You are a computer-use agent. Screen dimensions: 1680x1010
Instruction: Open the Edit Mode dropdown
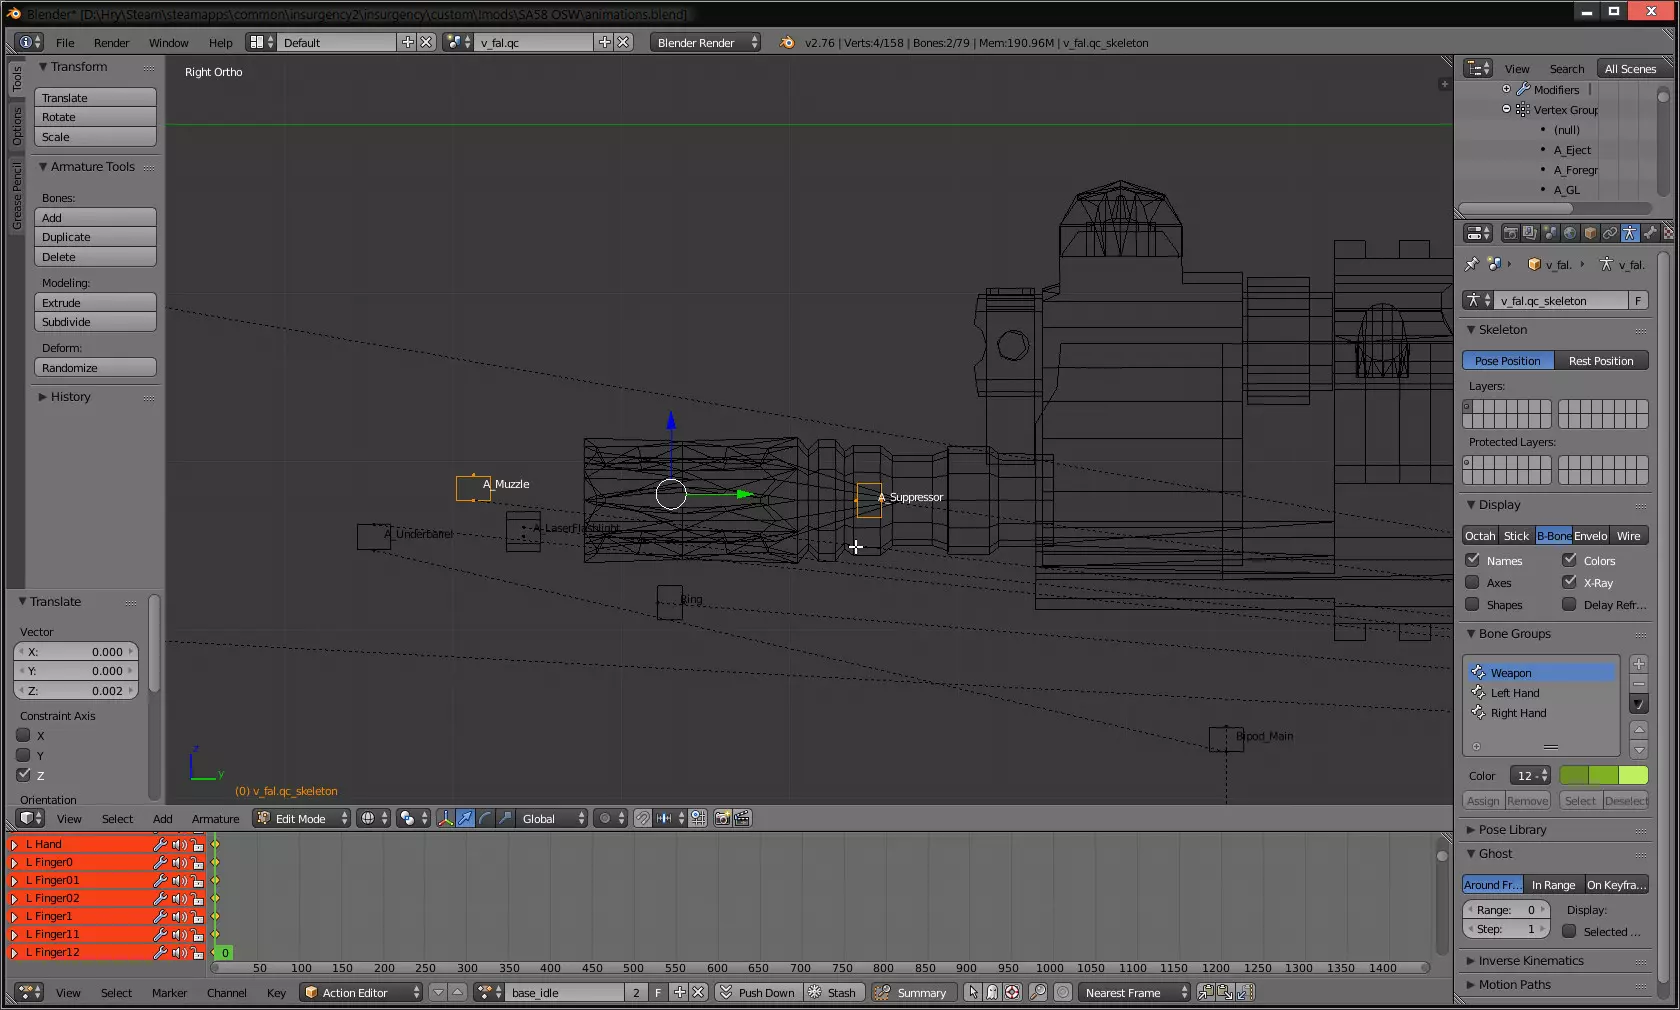tap(301, 819)
